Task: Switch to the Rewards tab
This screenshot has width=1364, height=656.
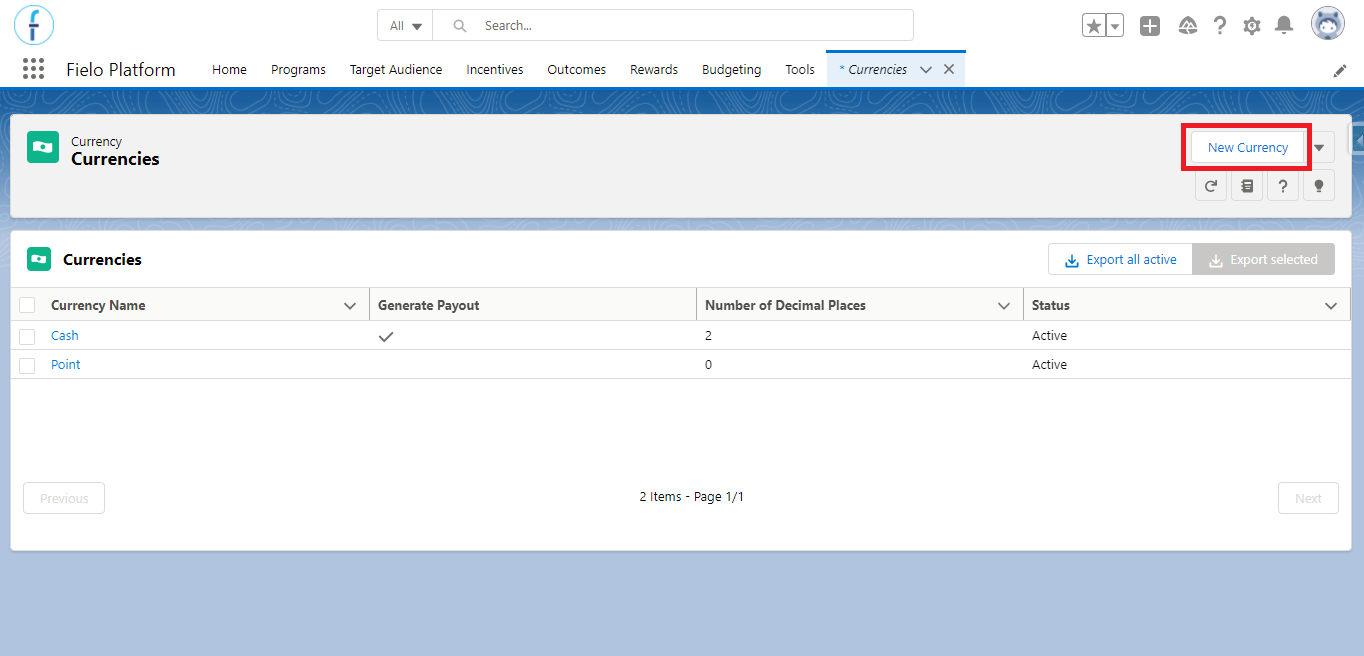Action: [x=654, y=69]
